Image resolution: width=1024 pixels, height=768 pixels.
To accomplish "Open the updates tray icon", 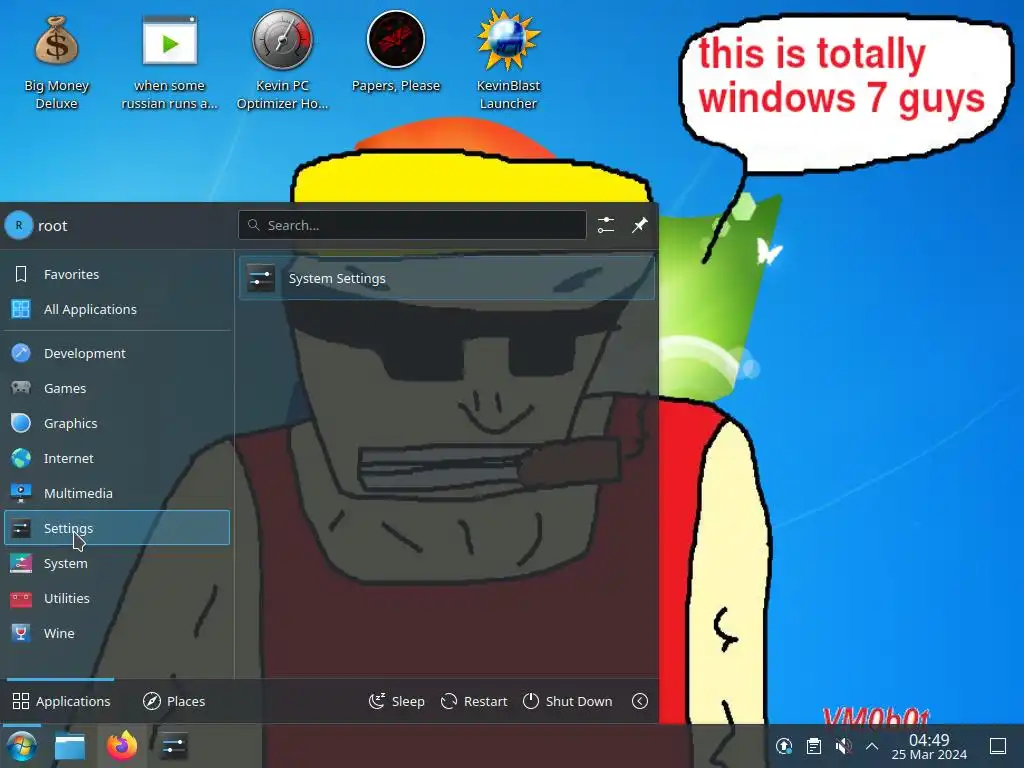I will pyautogui.click(x=784, y=746).
